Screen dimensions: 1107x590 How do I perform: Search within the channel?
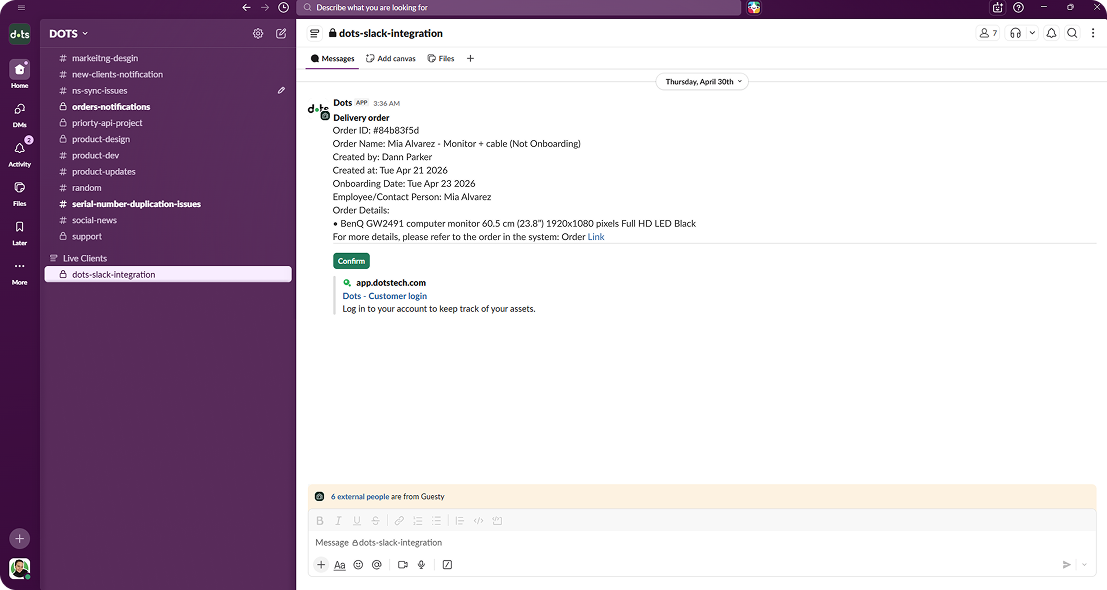tap(1072, 33)
